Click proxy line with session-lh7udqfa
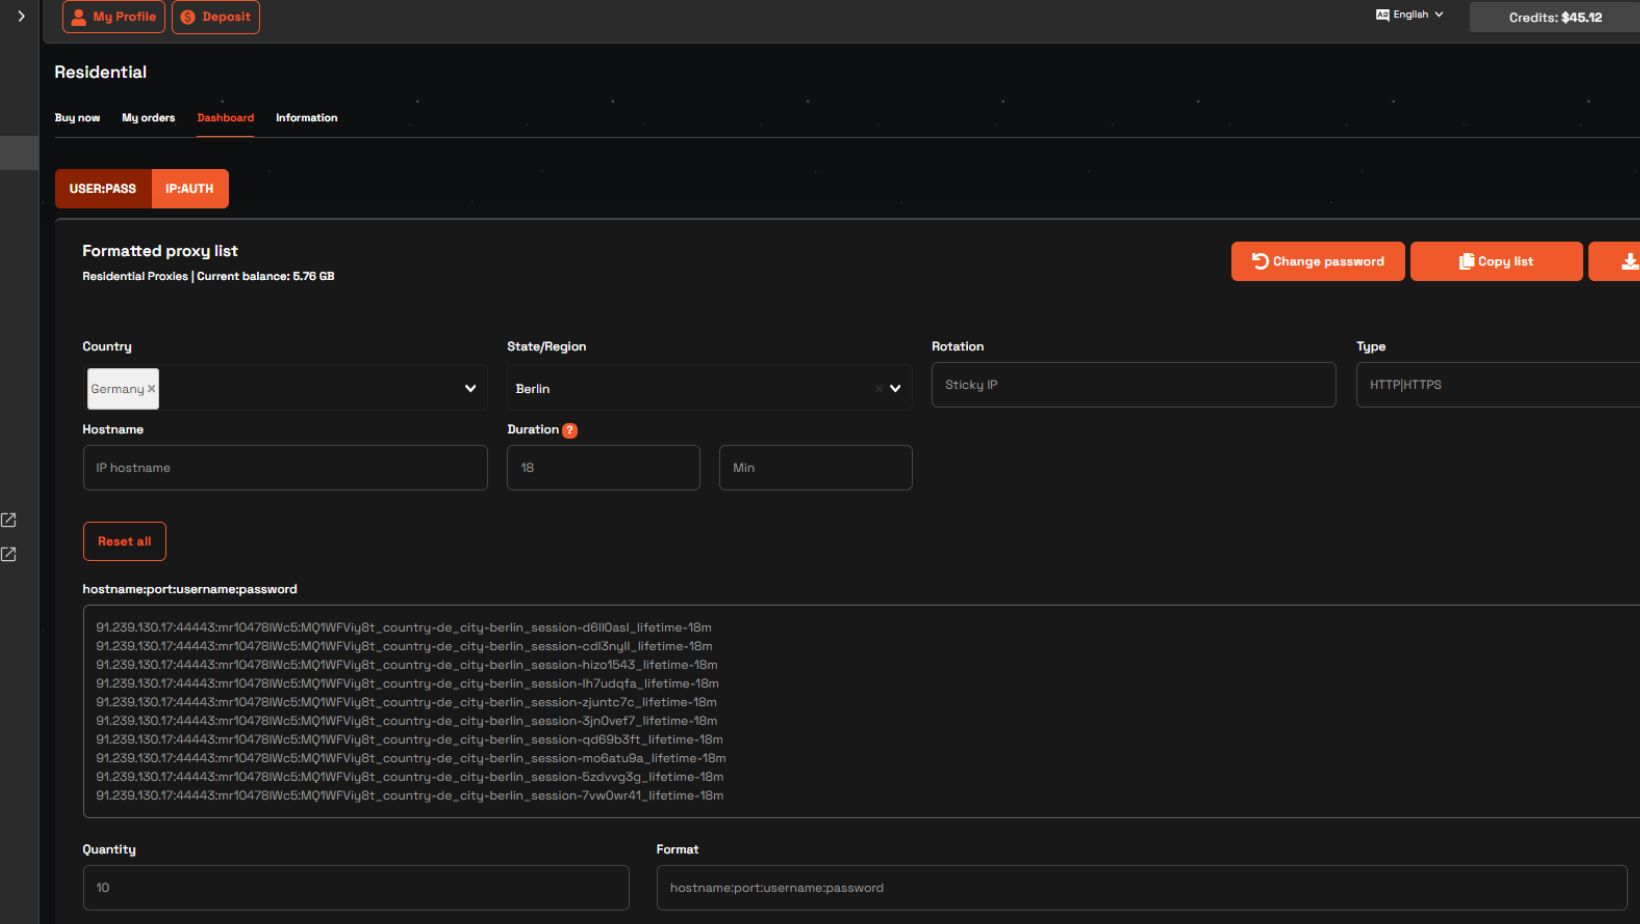This screenshot has width=1640, height=924. (x=407, y=684)
